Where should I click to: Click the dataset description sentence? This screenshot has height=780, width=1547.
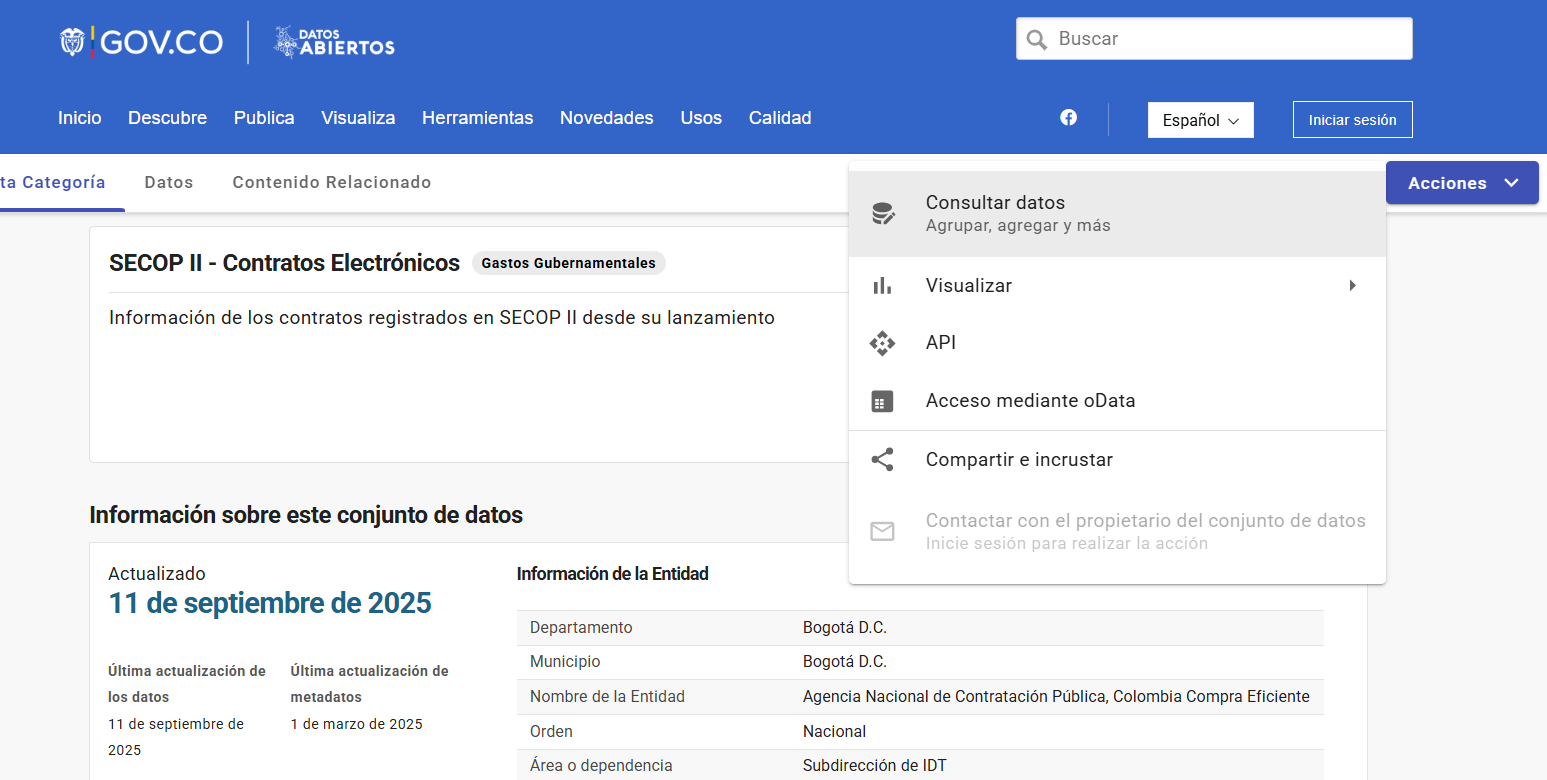441,318
